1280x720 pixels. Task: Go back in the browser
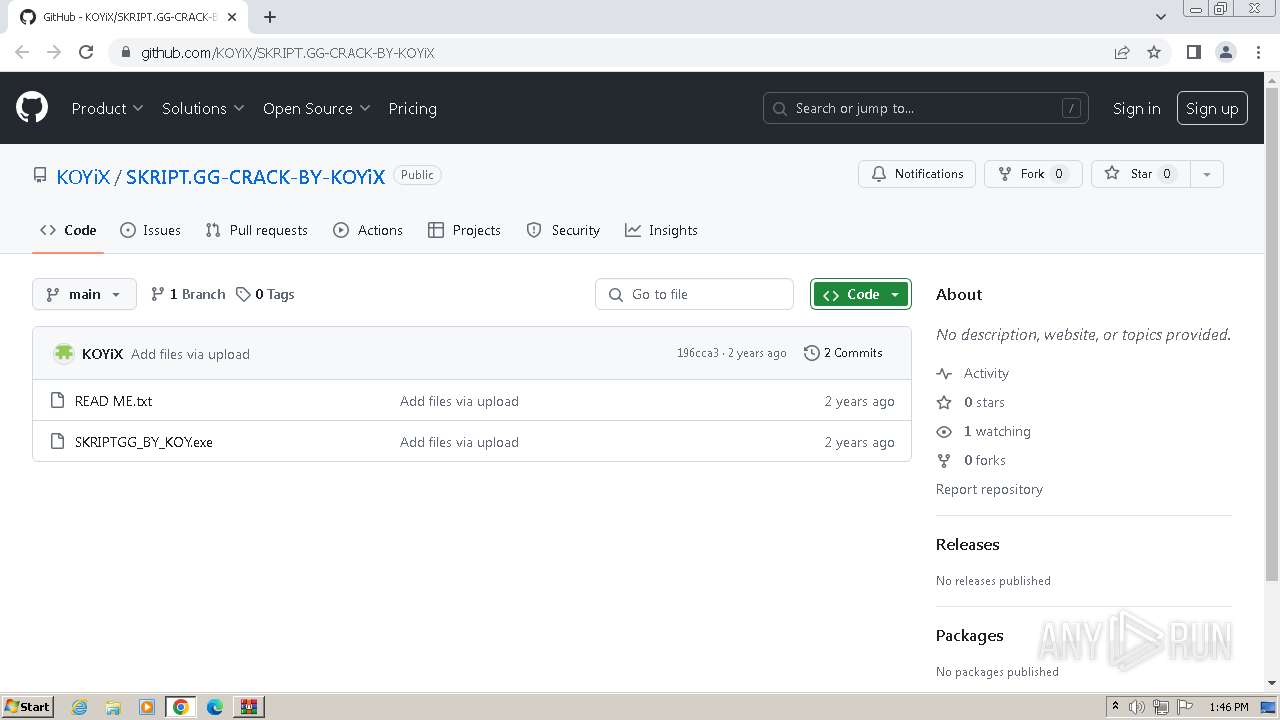point(22,52)
